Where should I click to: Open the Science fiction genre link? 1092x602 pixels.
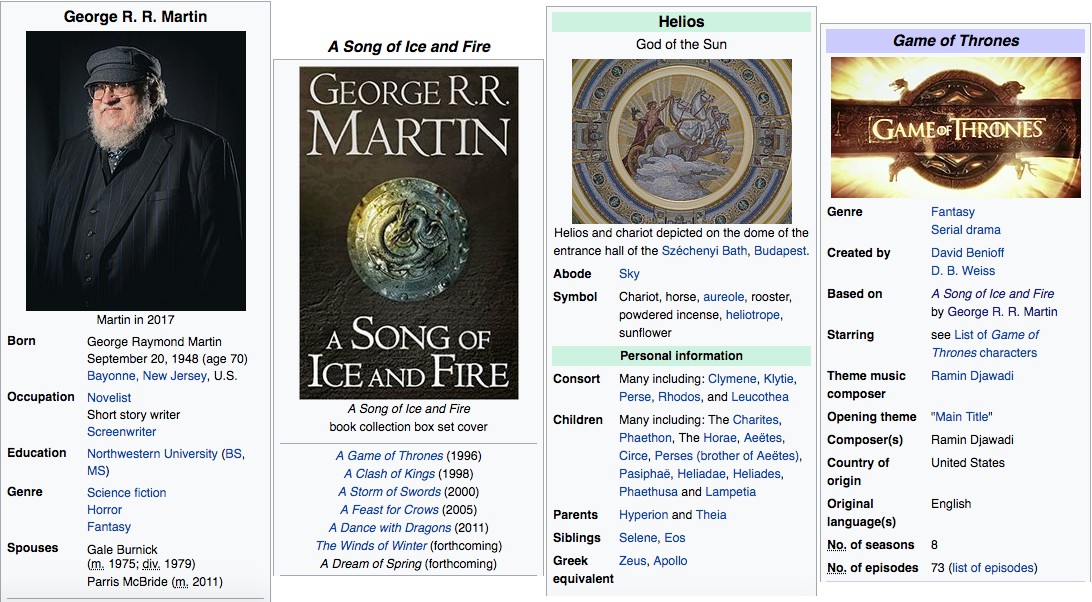(127, 493)
